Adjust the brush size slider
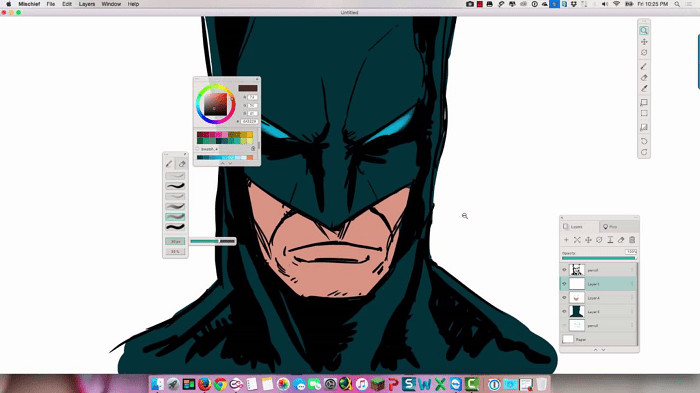The height and width of the screenshot is (393, 700). click(212, 241)
